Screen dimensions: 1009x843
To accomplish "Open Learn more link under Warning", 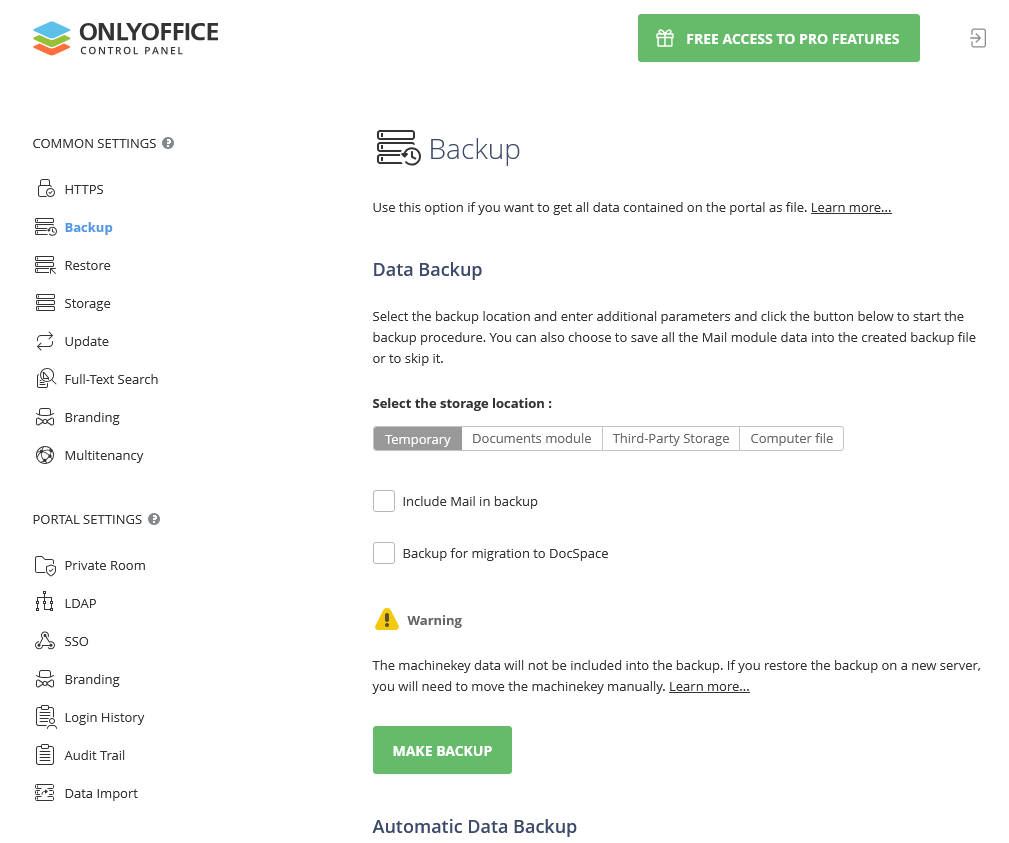I will tap(709, 687).
